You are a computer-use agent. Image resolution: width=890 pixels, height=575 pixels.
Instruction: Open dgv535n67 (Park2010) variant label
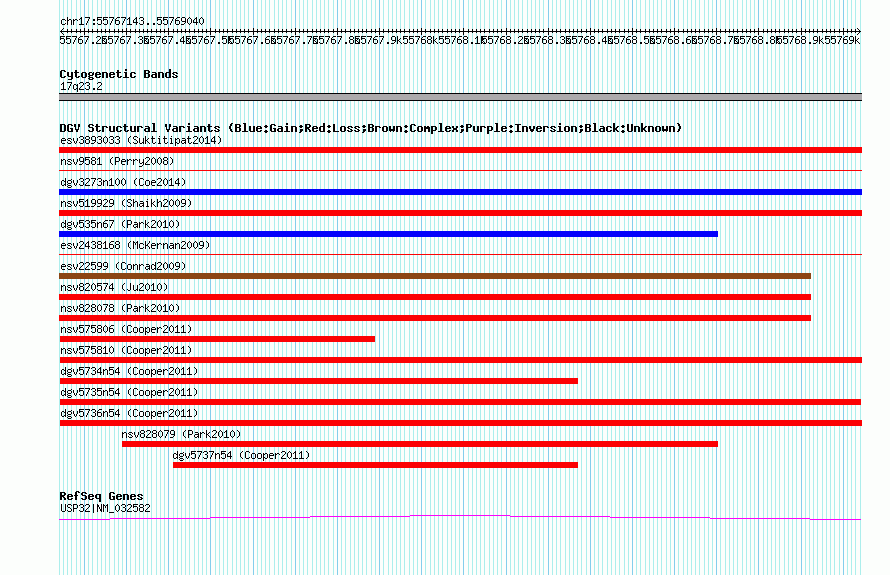coord(120,224)
